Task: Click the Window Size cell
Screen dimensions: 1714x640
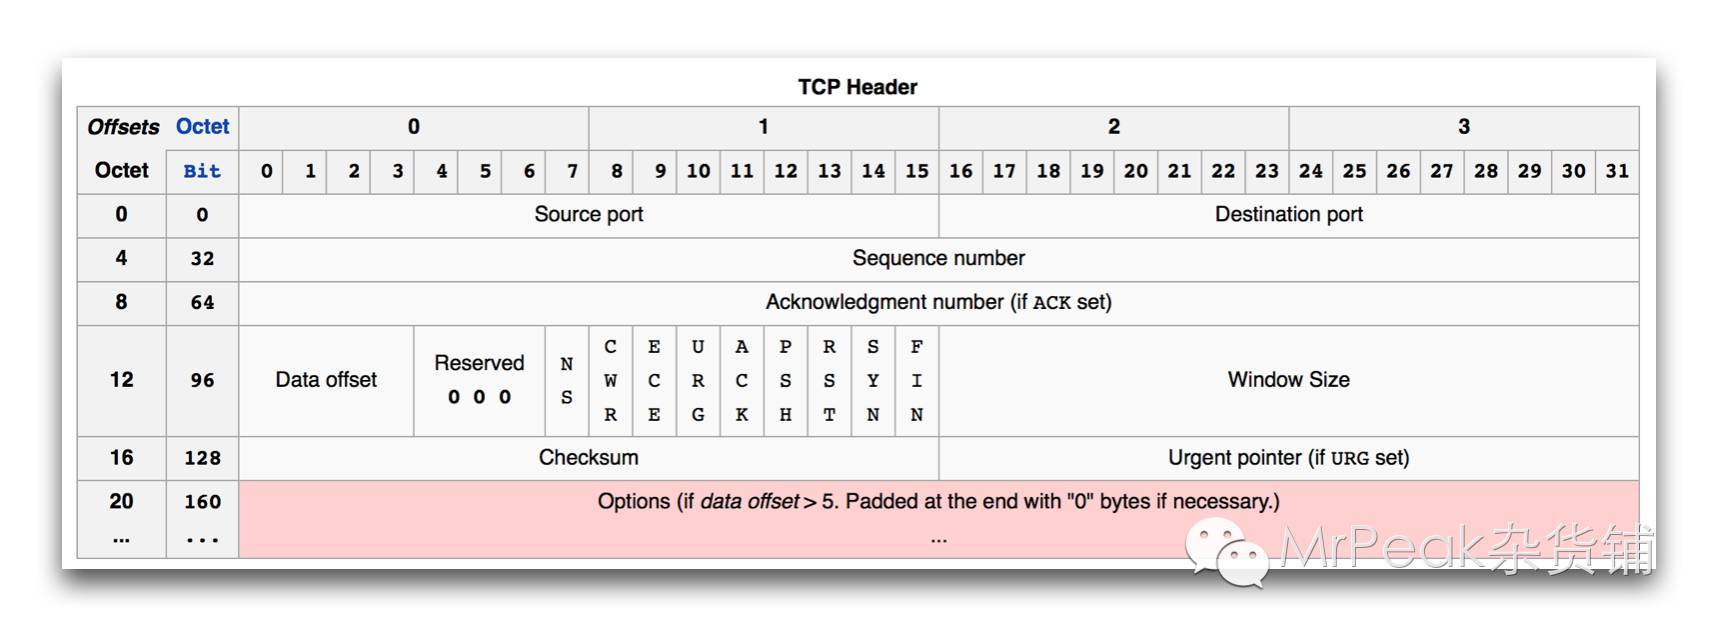Action: [x=1288, y=380]
